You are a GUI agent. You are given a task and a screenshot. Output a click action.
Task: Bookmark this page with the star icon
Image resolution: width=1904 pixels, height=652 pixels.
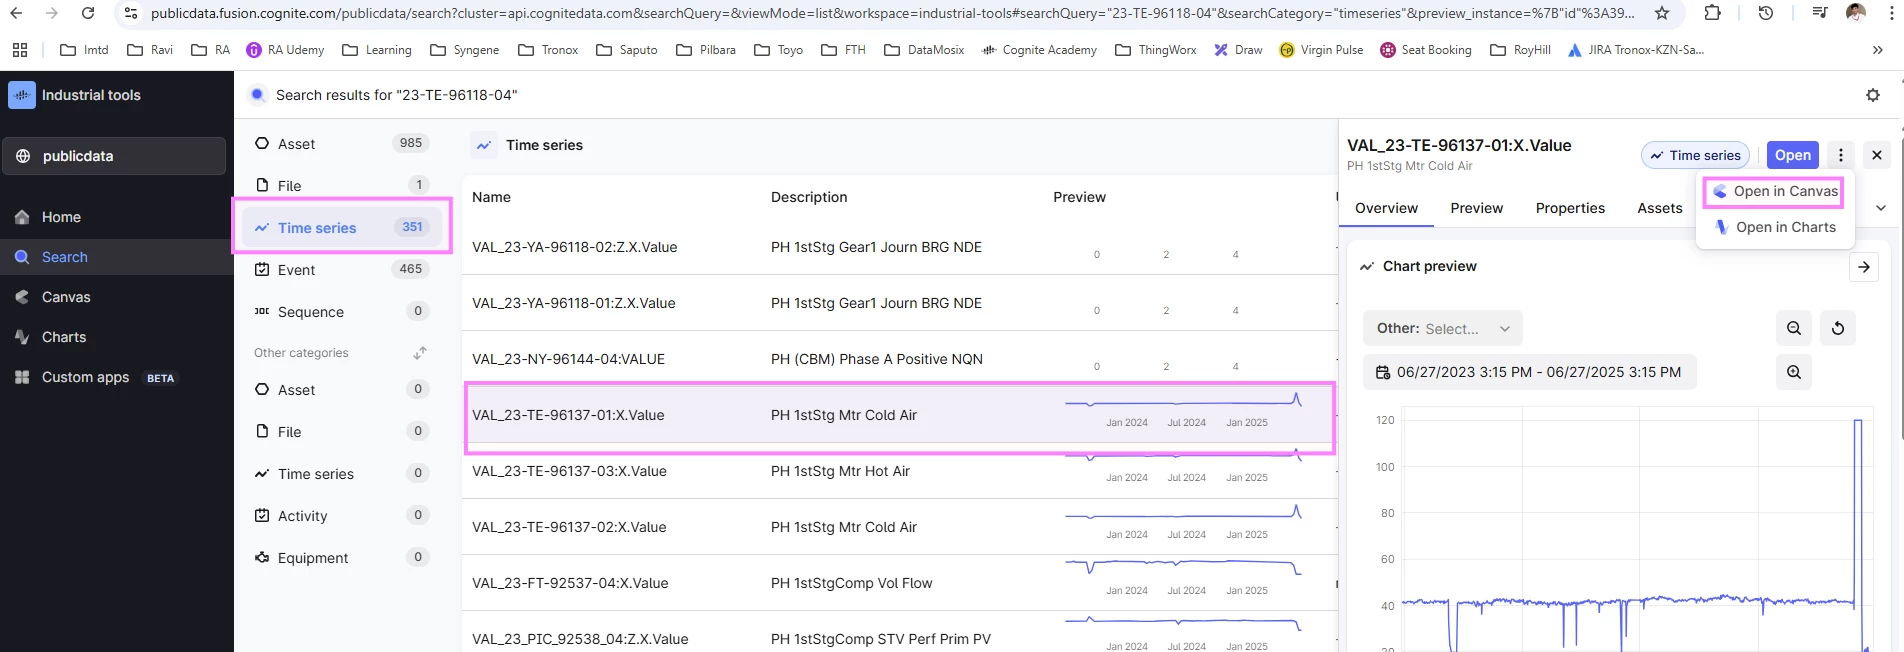click(1662, 13)
